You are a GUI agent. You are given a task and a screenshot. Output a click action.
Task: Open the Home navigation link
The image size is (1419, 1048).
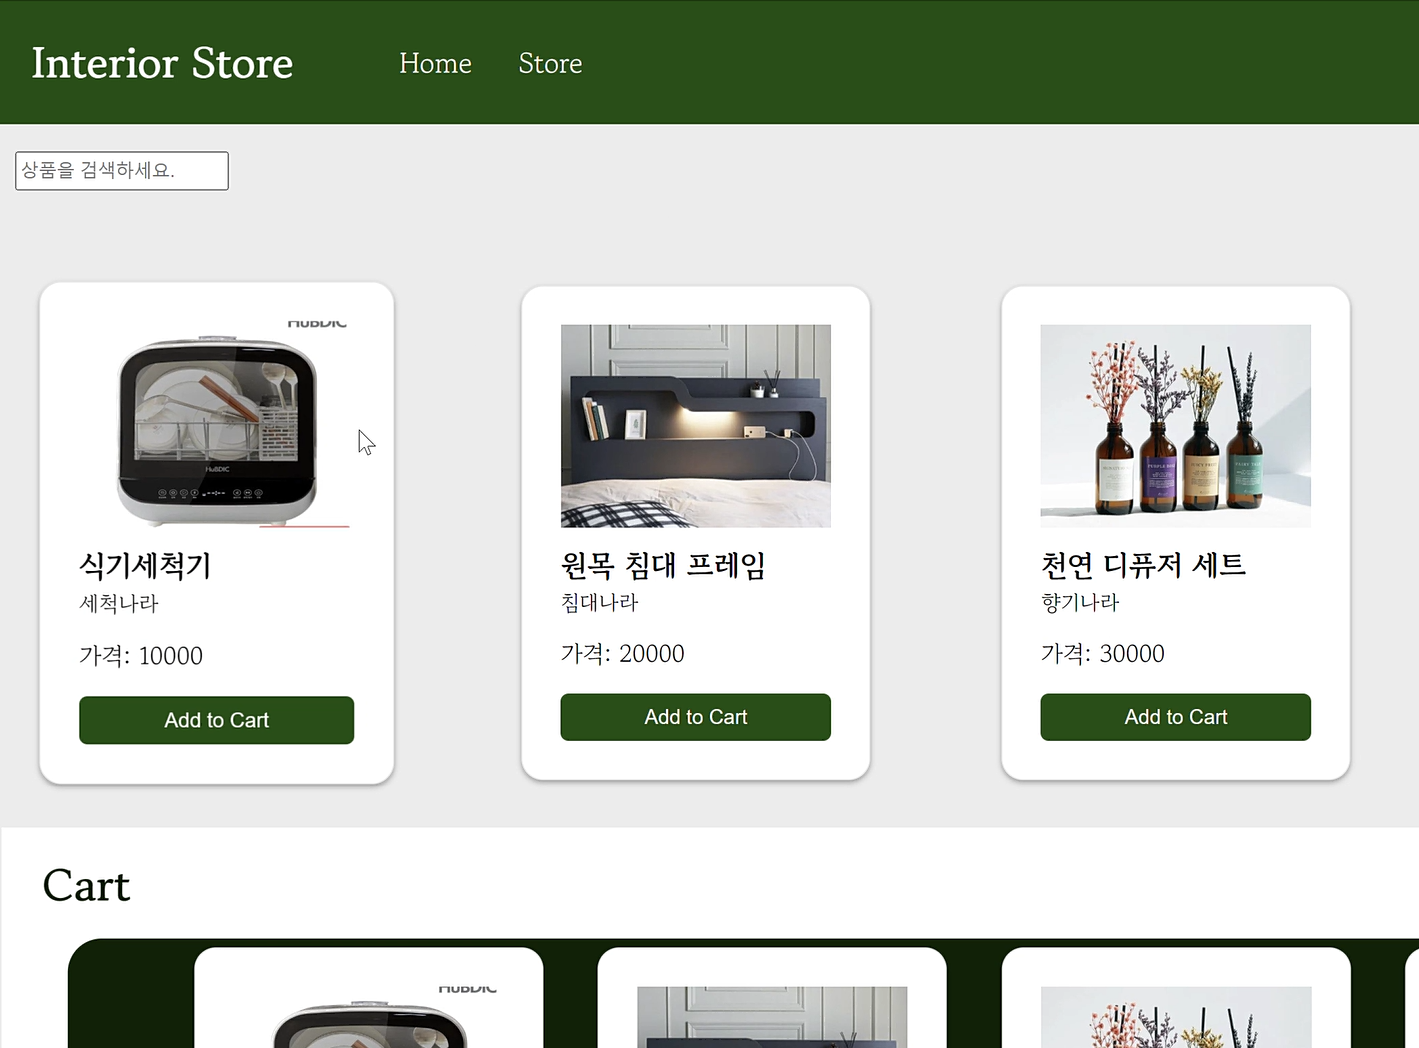(435, 63)
